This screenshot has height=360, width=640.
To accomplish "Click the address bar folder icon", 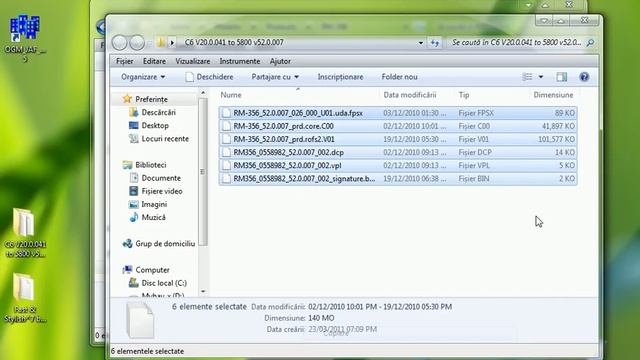I will click(x=161, y=42).
